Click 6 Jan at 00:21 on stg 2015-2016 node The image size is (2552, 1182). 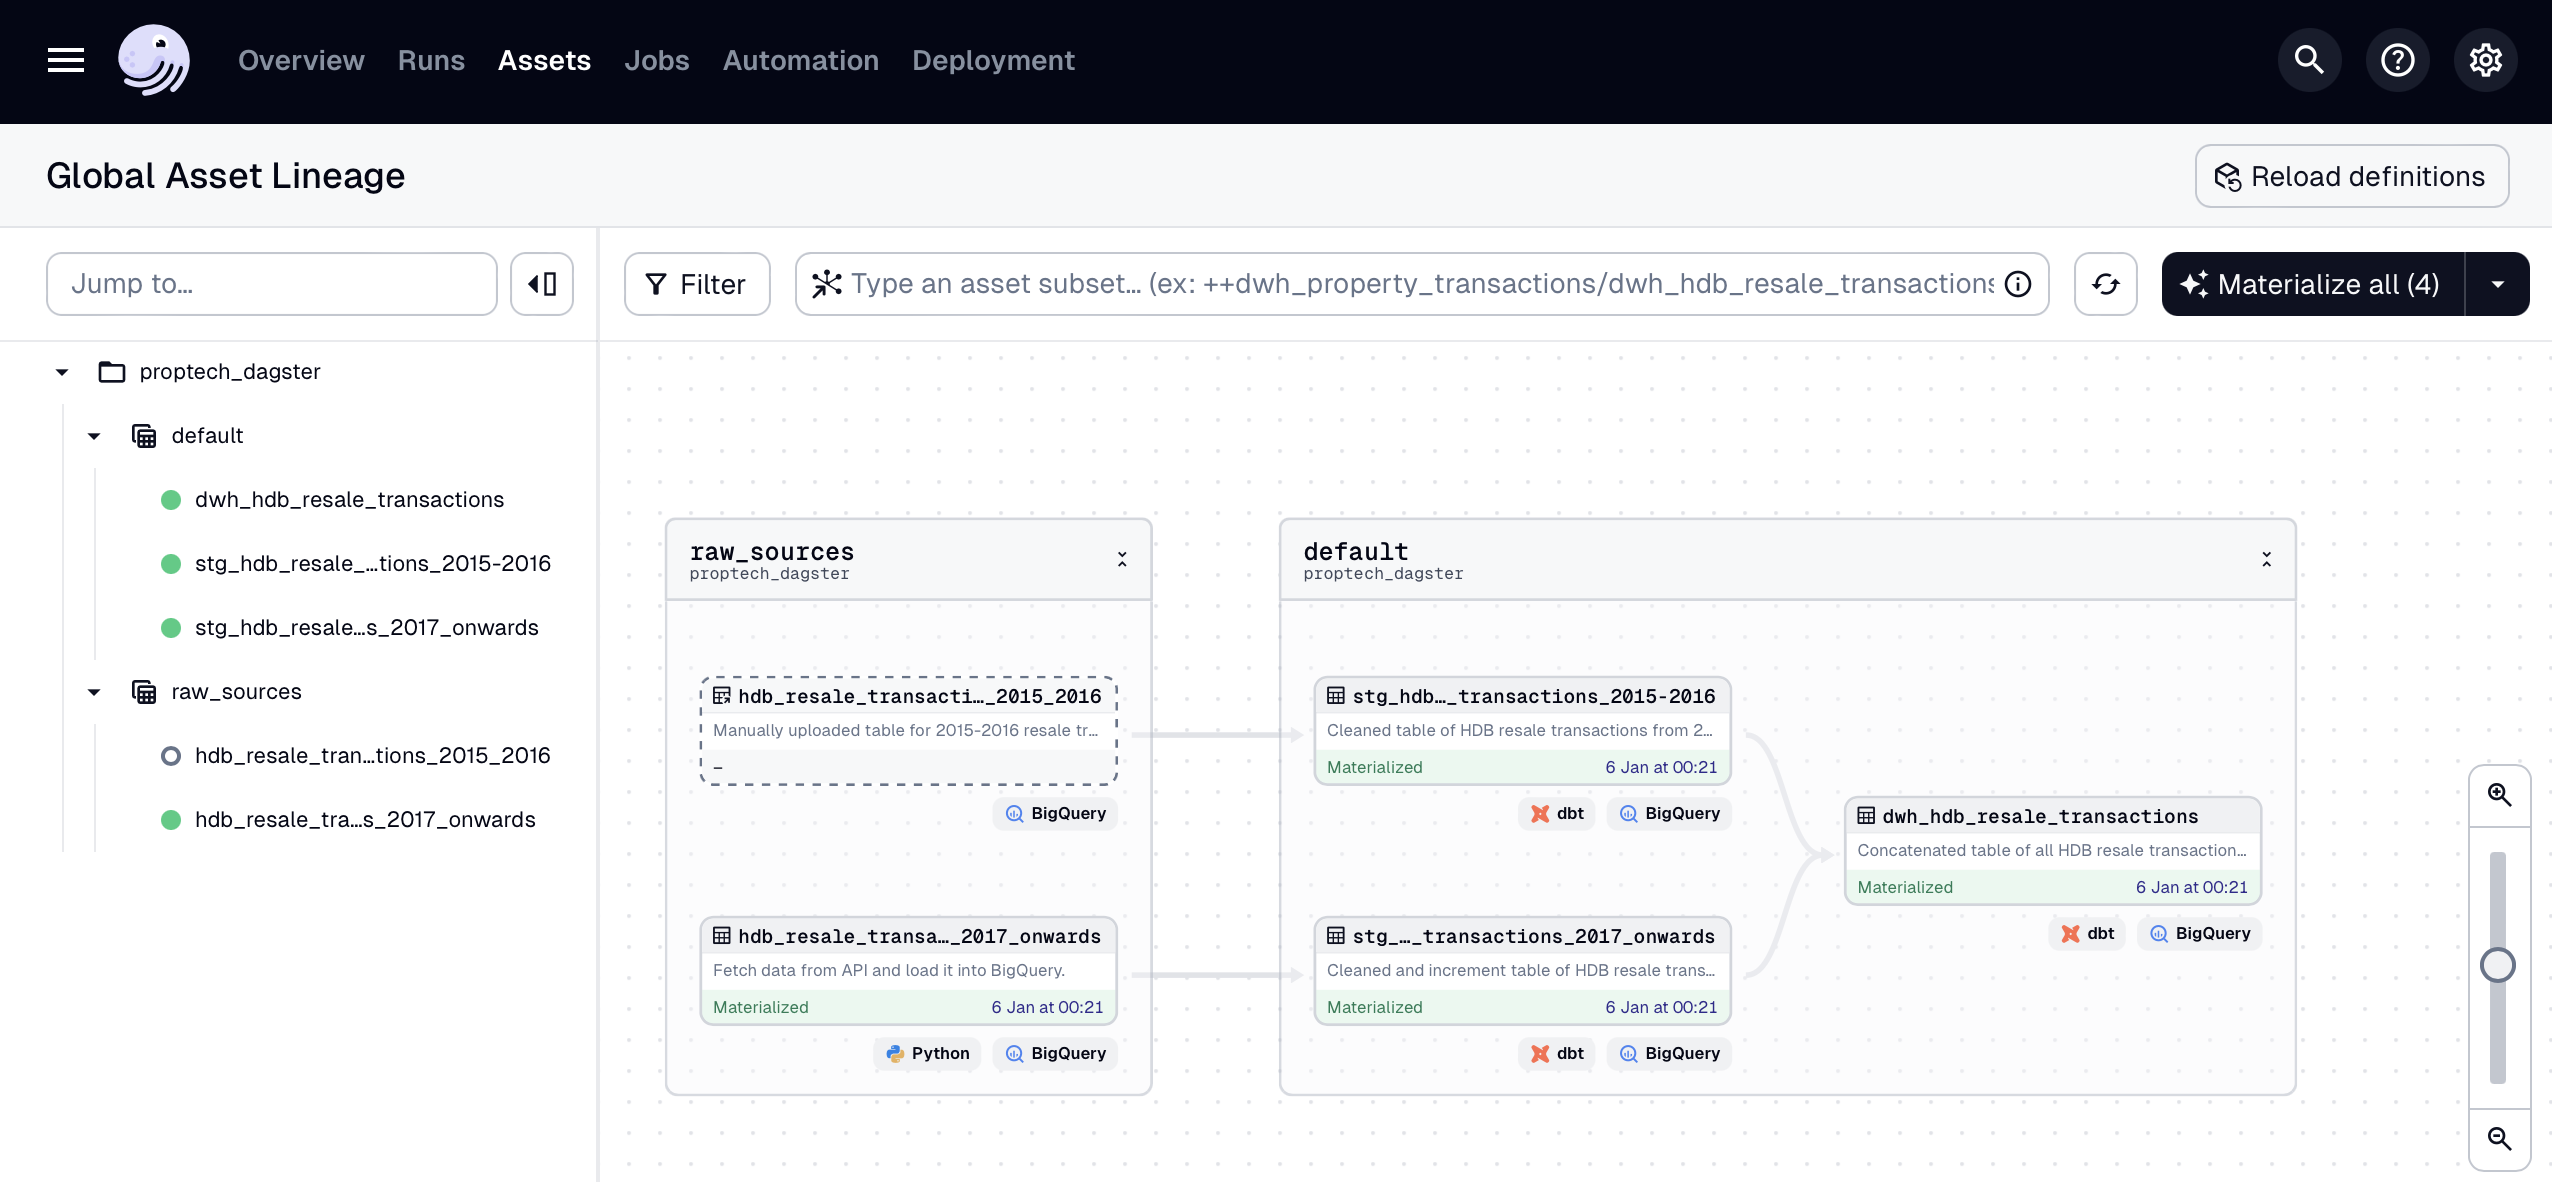click(1661, 767)
